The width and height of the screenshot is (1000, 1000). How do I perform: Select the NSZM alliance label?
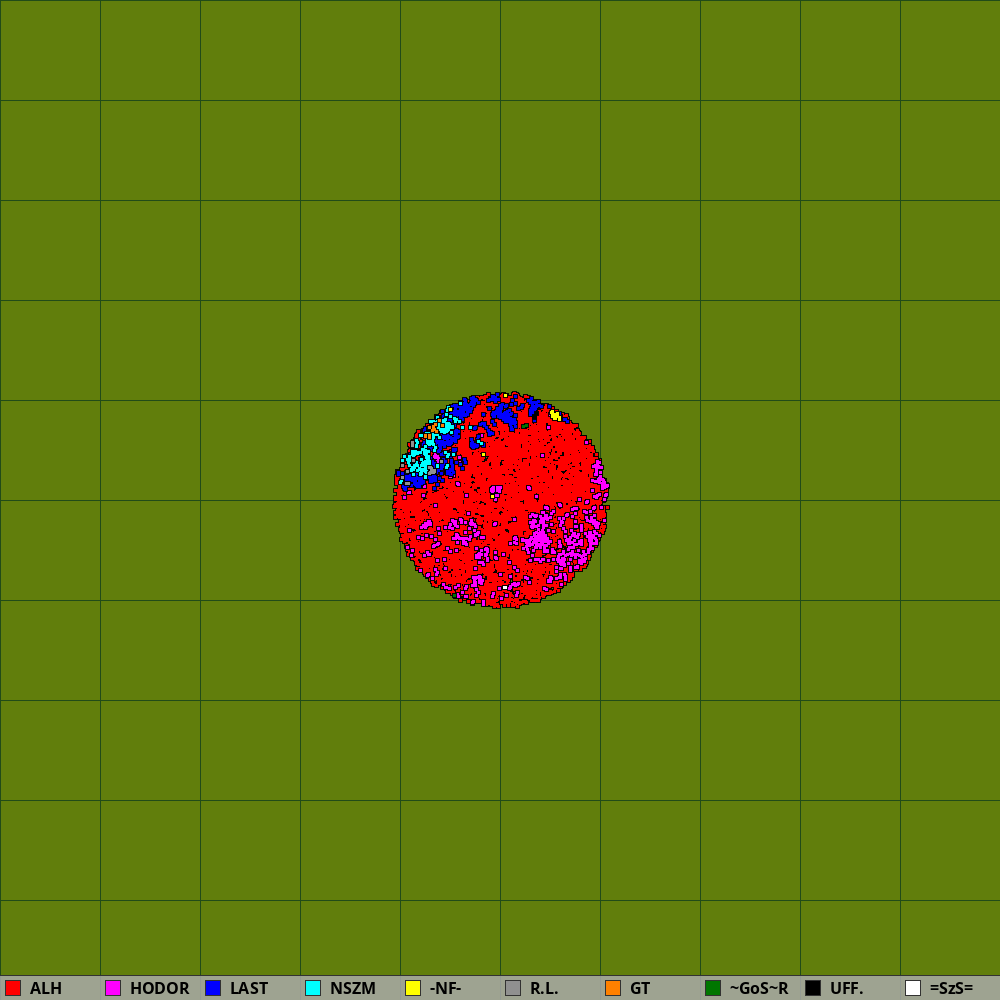tap(353, 988)
